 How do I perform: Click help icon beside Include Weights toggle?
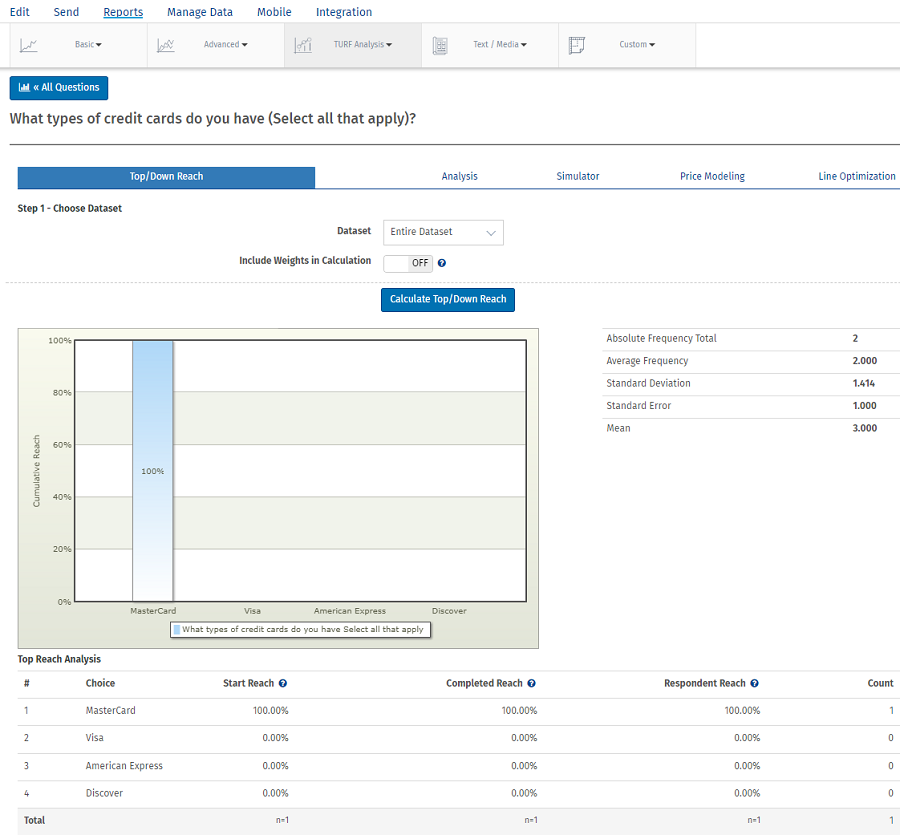click(441, 264)
